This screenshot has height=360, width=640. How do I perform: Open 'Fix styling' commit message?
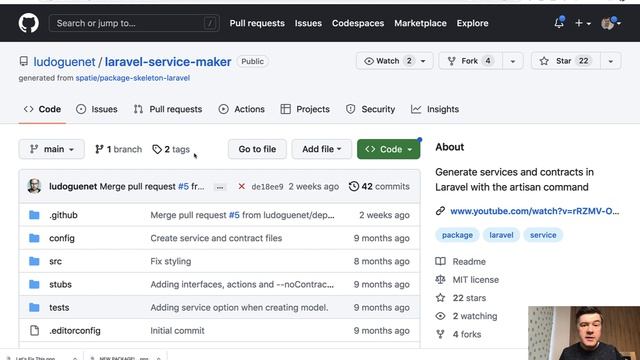171,261
